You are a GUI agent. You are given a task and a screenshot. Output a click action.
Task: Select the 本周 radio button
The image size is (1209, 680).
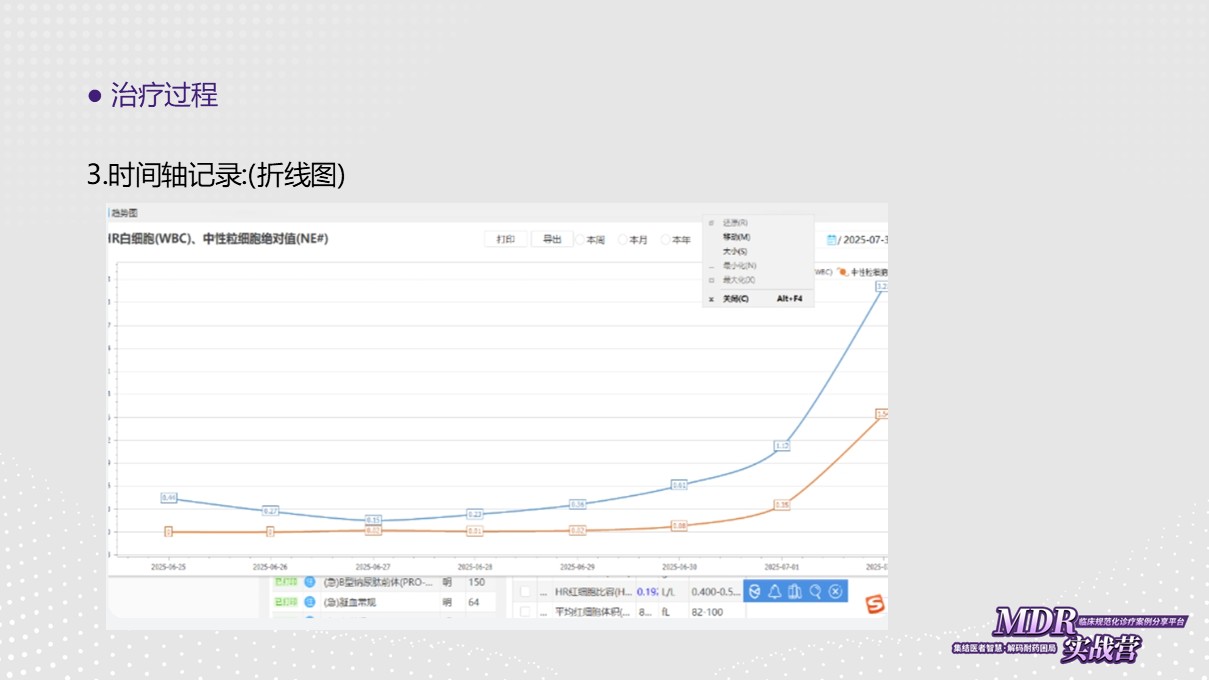[581, 240]
